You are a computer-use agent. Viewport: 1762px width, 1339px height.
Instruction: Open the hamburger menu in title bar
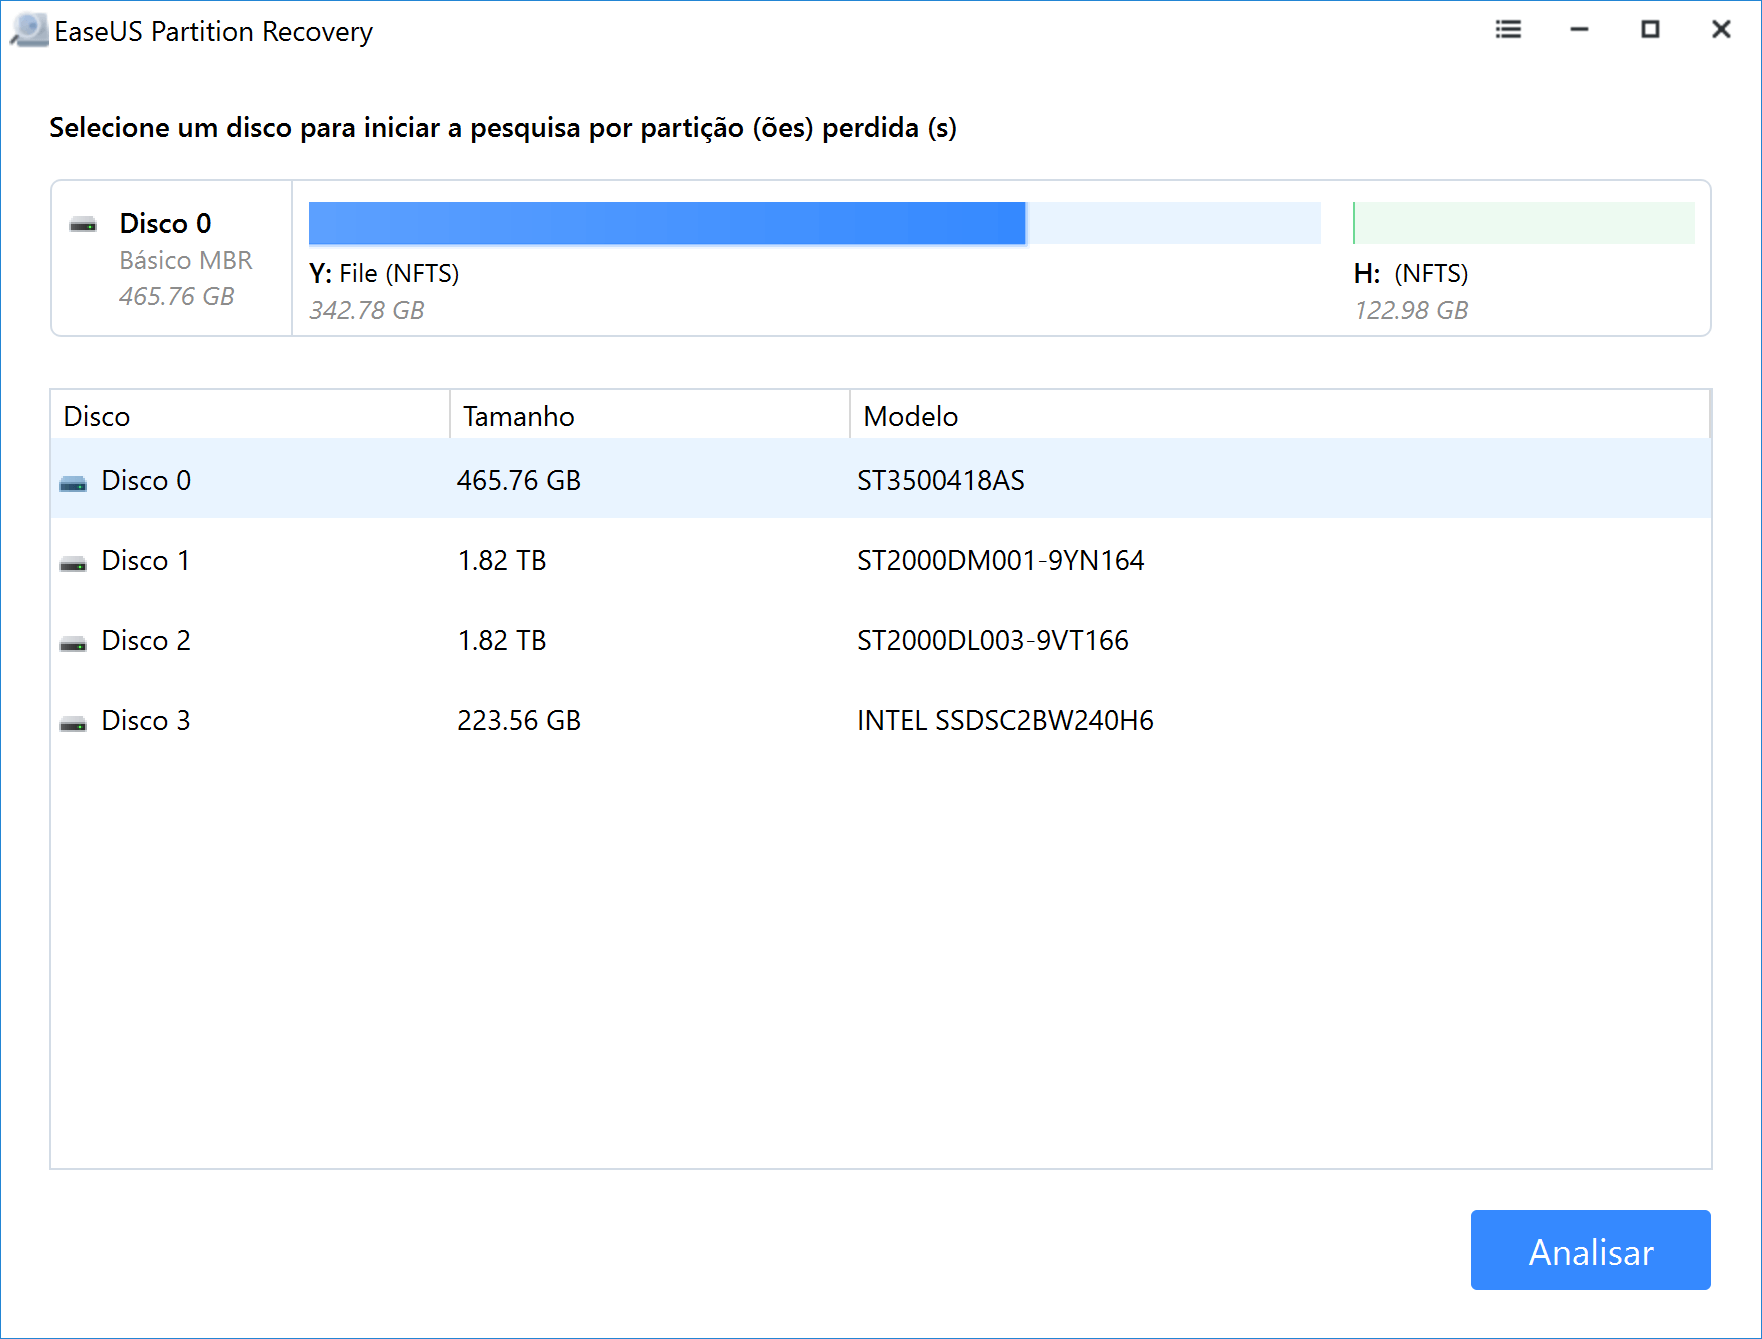tap(1508, 30)
